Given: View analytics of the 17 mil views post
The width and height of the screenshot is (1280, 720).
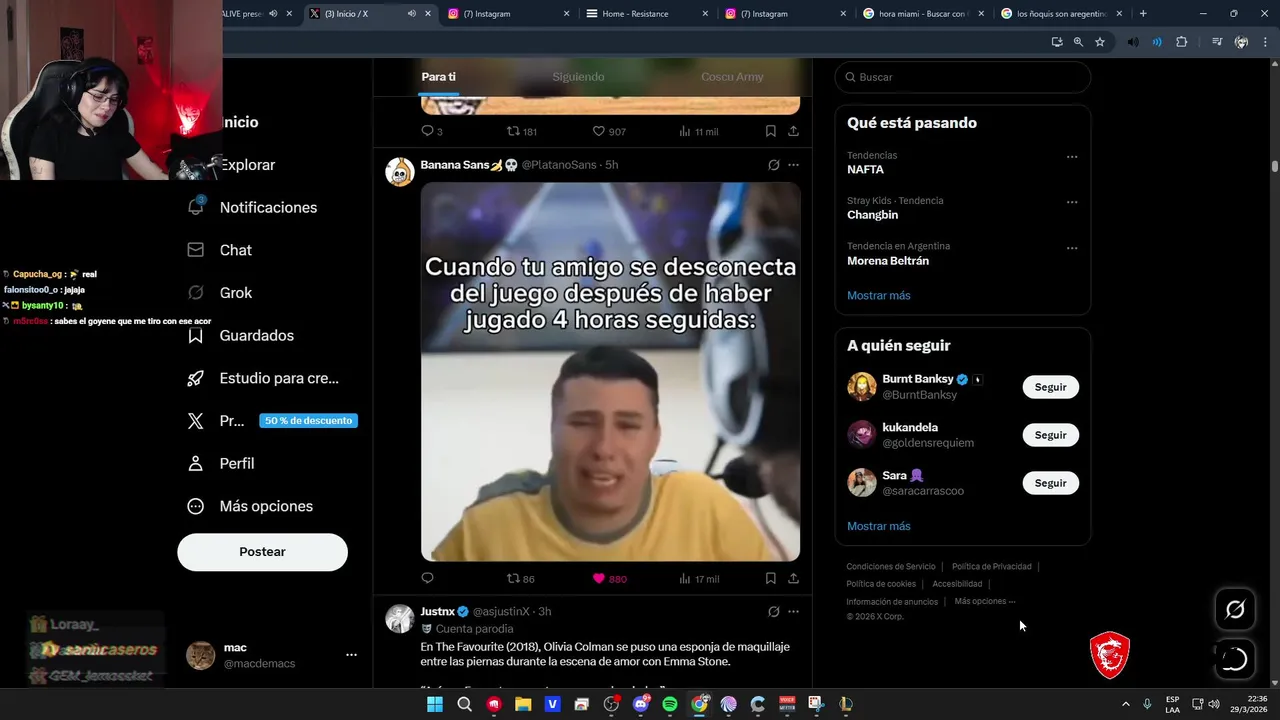Looking at the screenshot, I should tap(699, 578).
